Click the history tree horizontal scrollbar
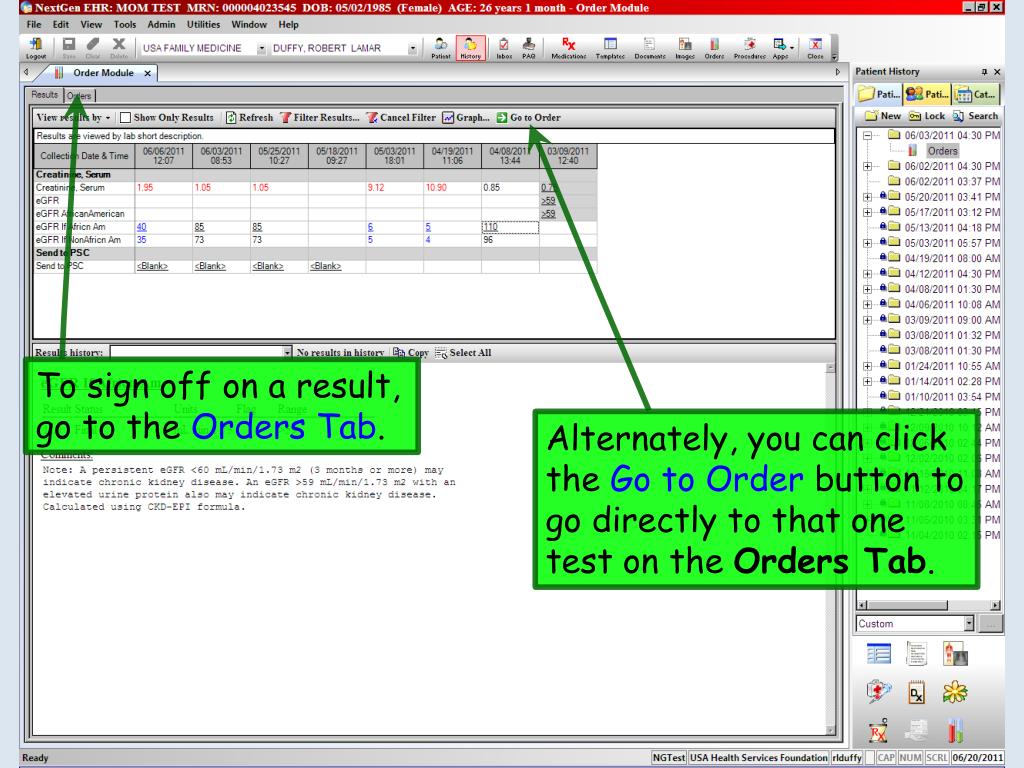Screen dimensions: 1024x768 click(929, 605)
